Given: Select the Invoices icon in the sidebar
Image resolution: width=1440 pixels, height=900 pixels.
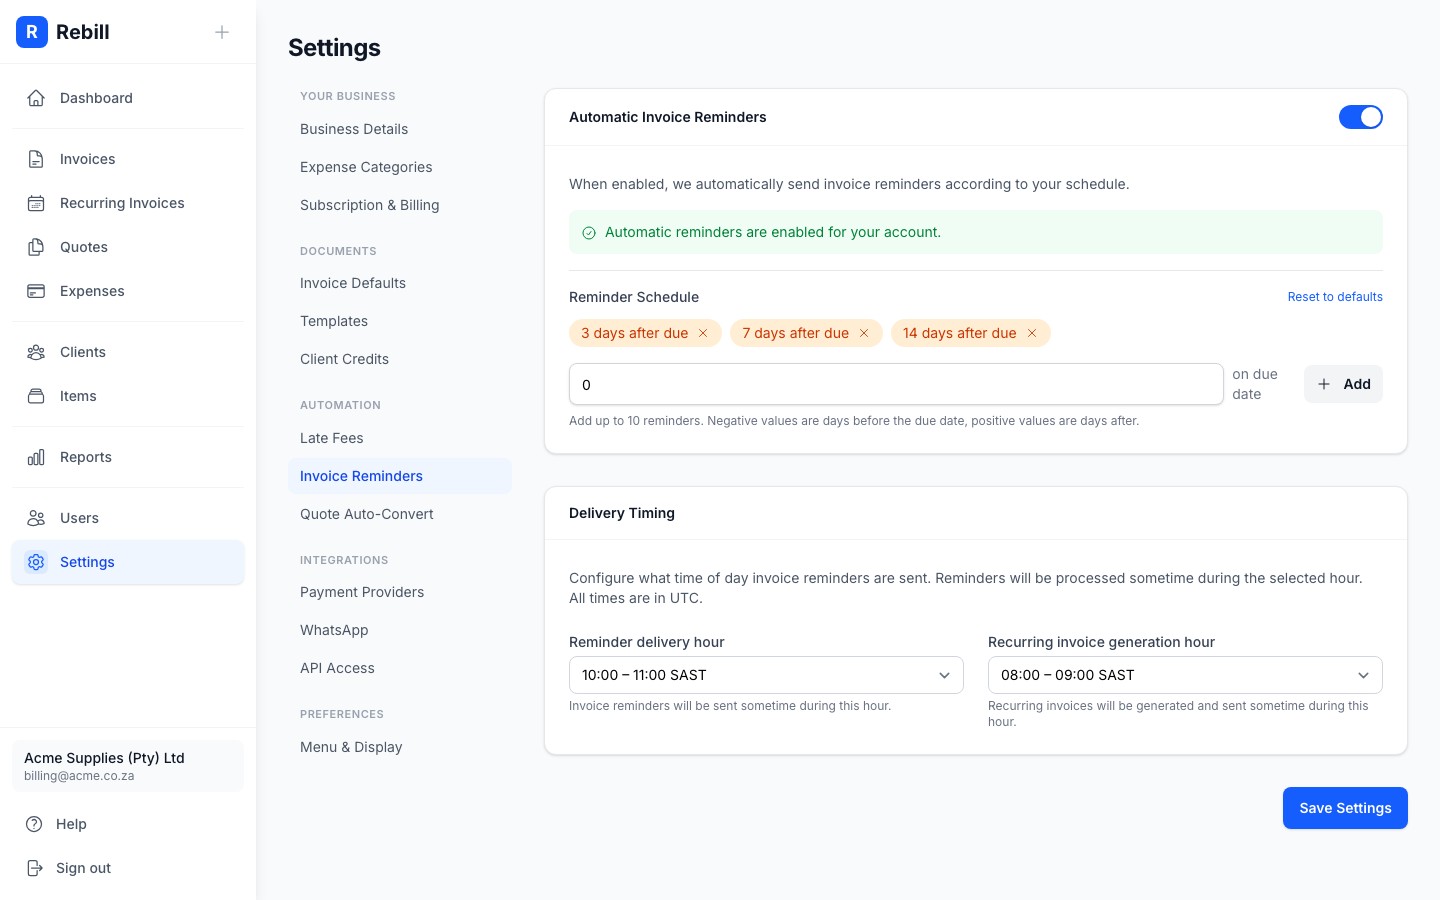Looking at the screenshot, I should [37, 159].
